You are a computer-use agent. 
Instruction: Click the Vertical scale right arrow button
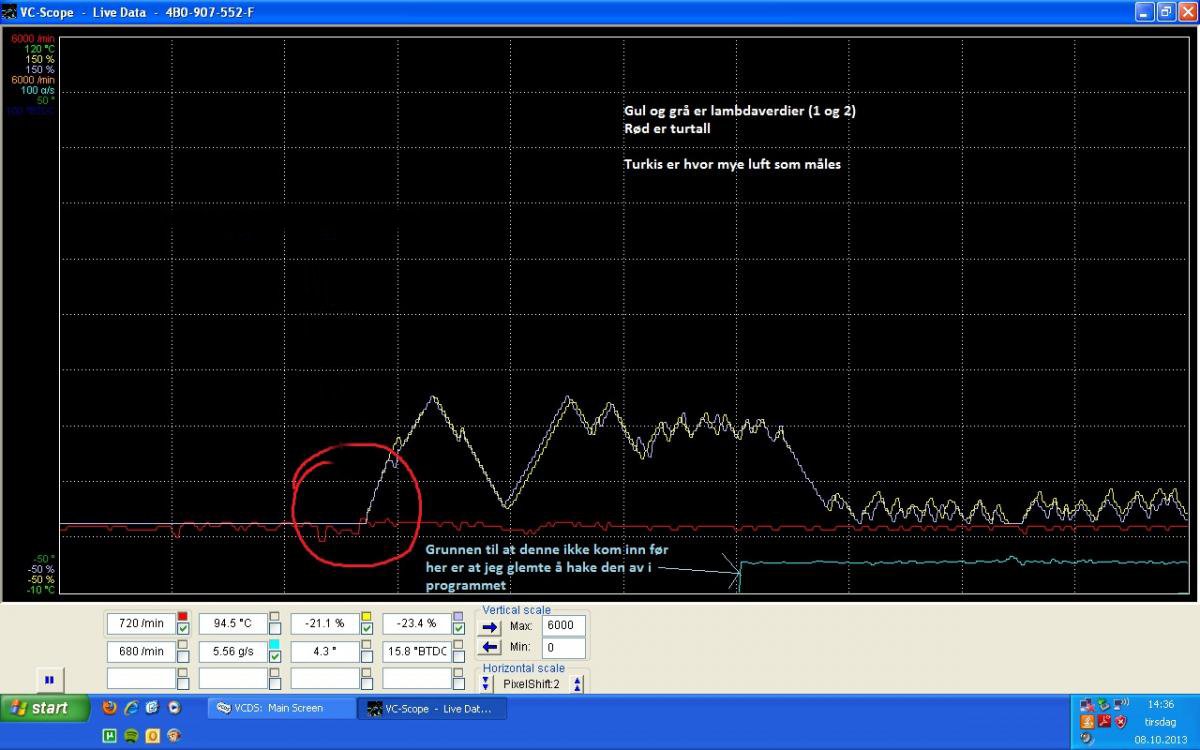(x=490, y=626)
